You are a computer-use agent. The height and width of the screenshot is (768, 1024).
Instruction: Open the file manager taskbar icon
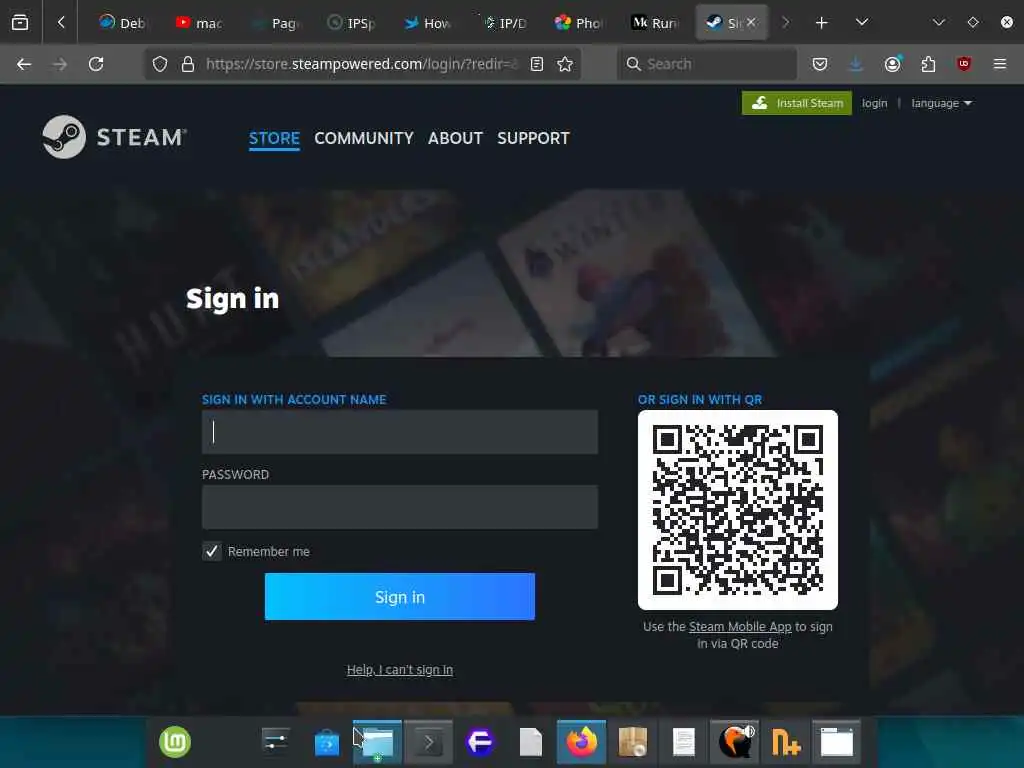coord(377,742)
